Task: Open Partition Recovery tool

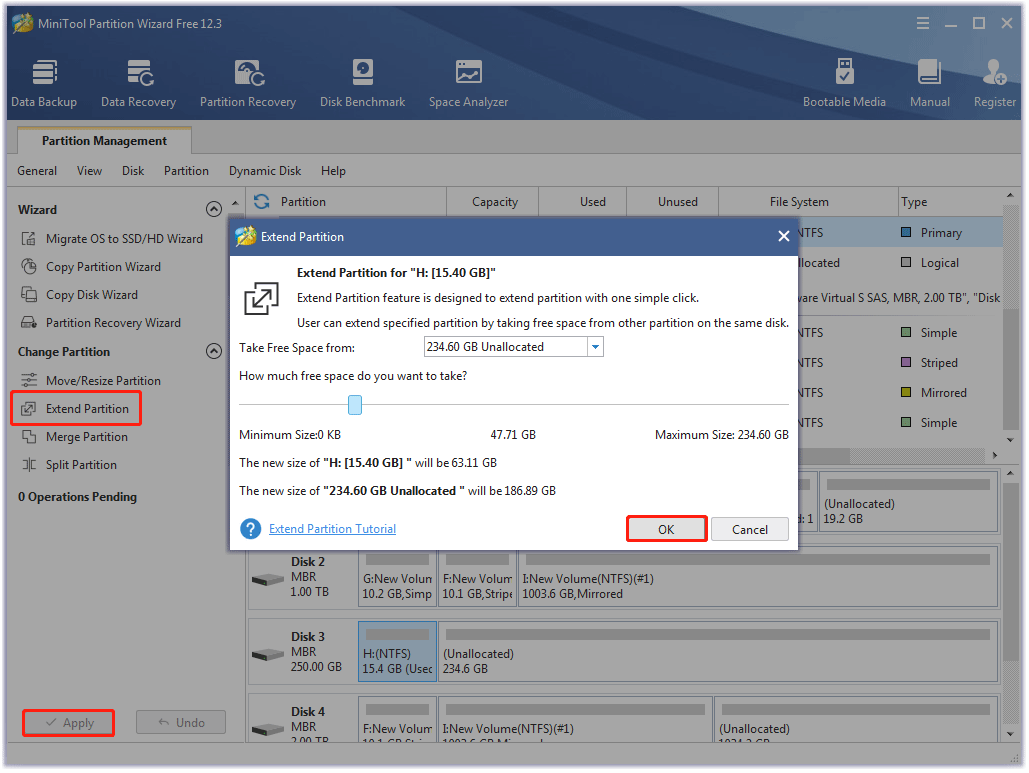Action: tap(248, 83)
